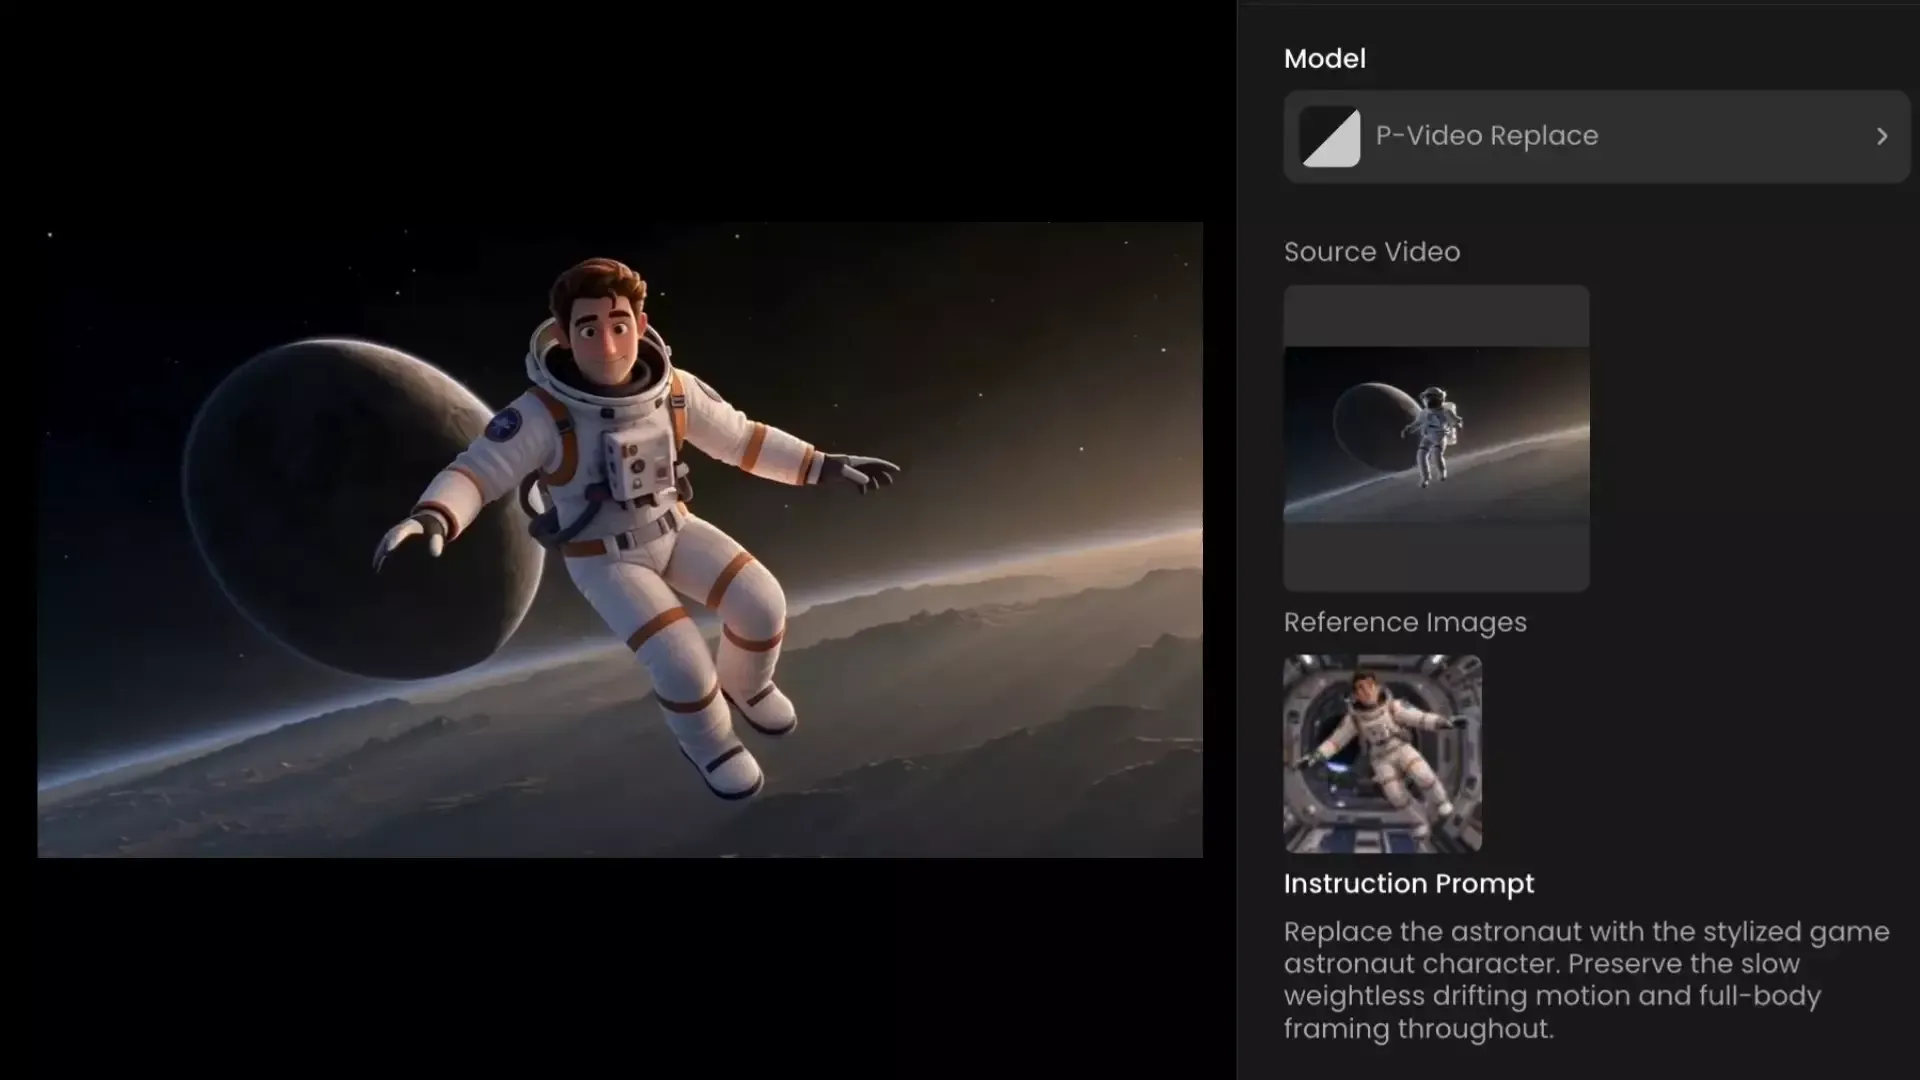Select the space station reference image thumbnail
Screen dimensions: 1920x1080
coord(1383,754)
